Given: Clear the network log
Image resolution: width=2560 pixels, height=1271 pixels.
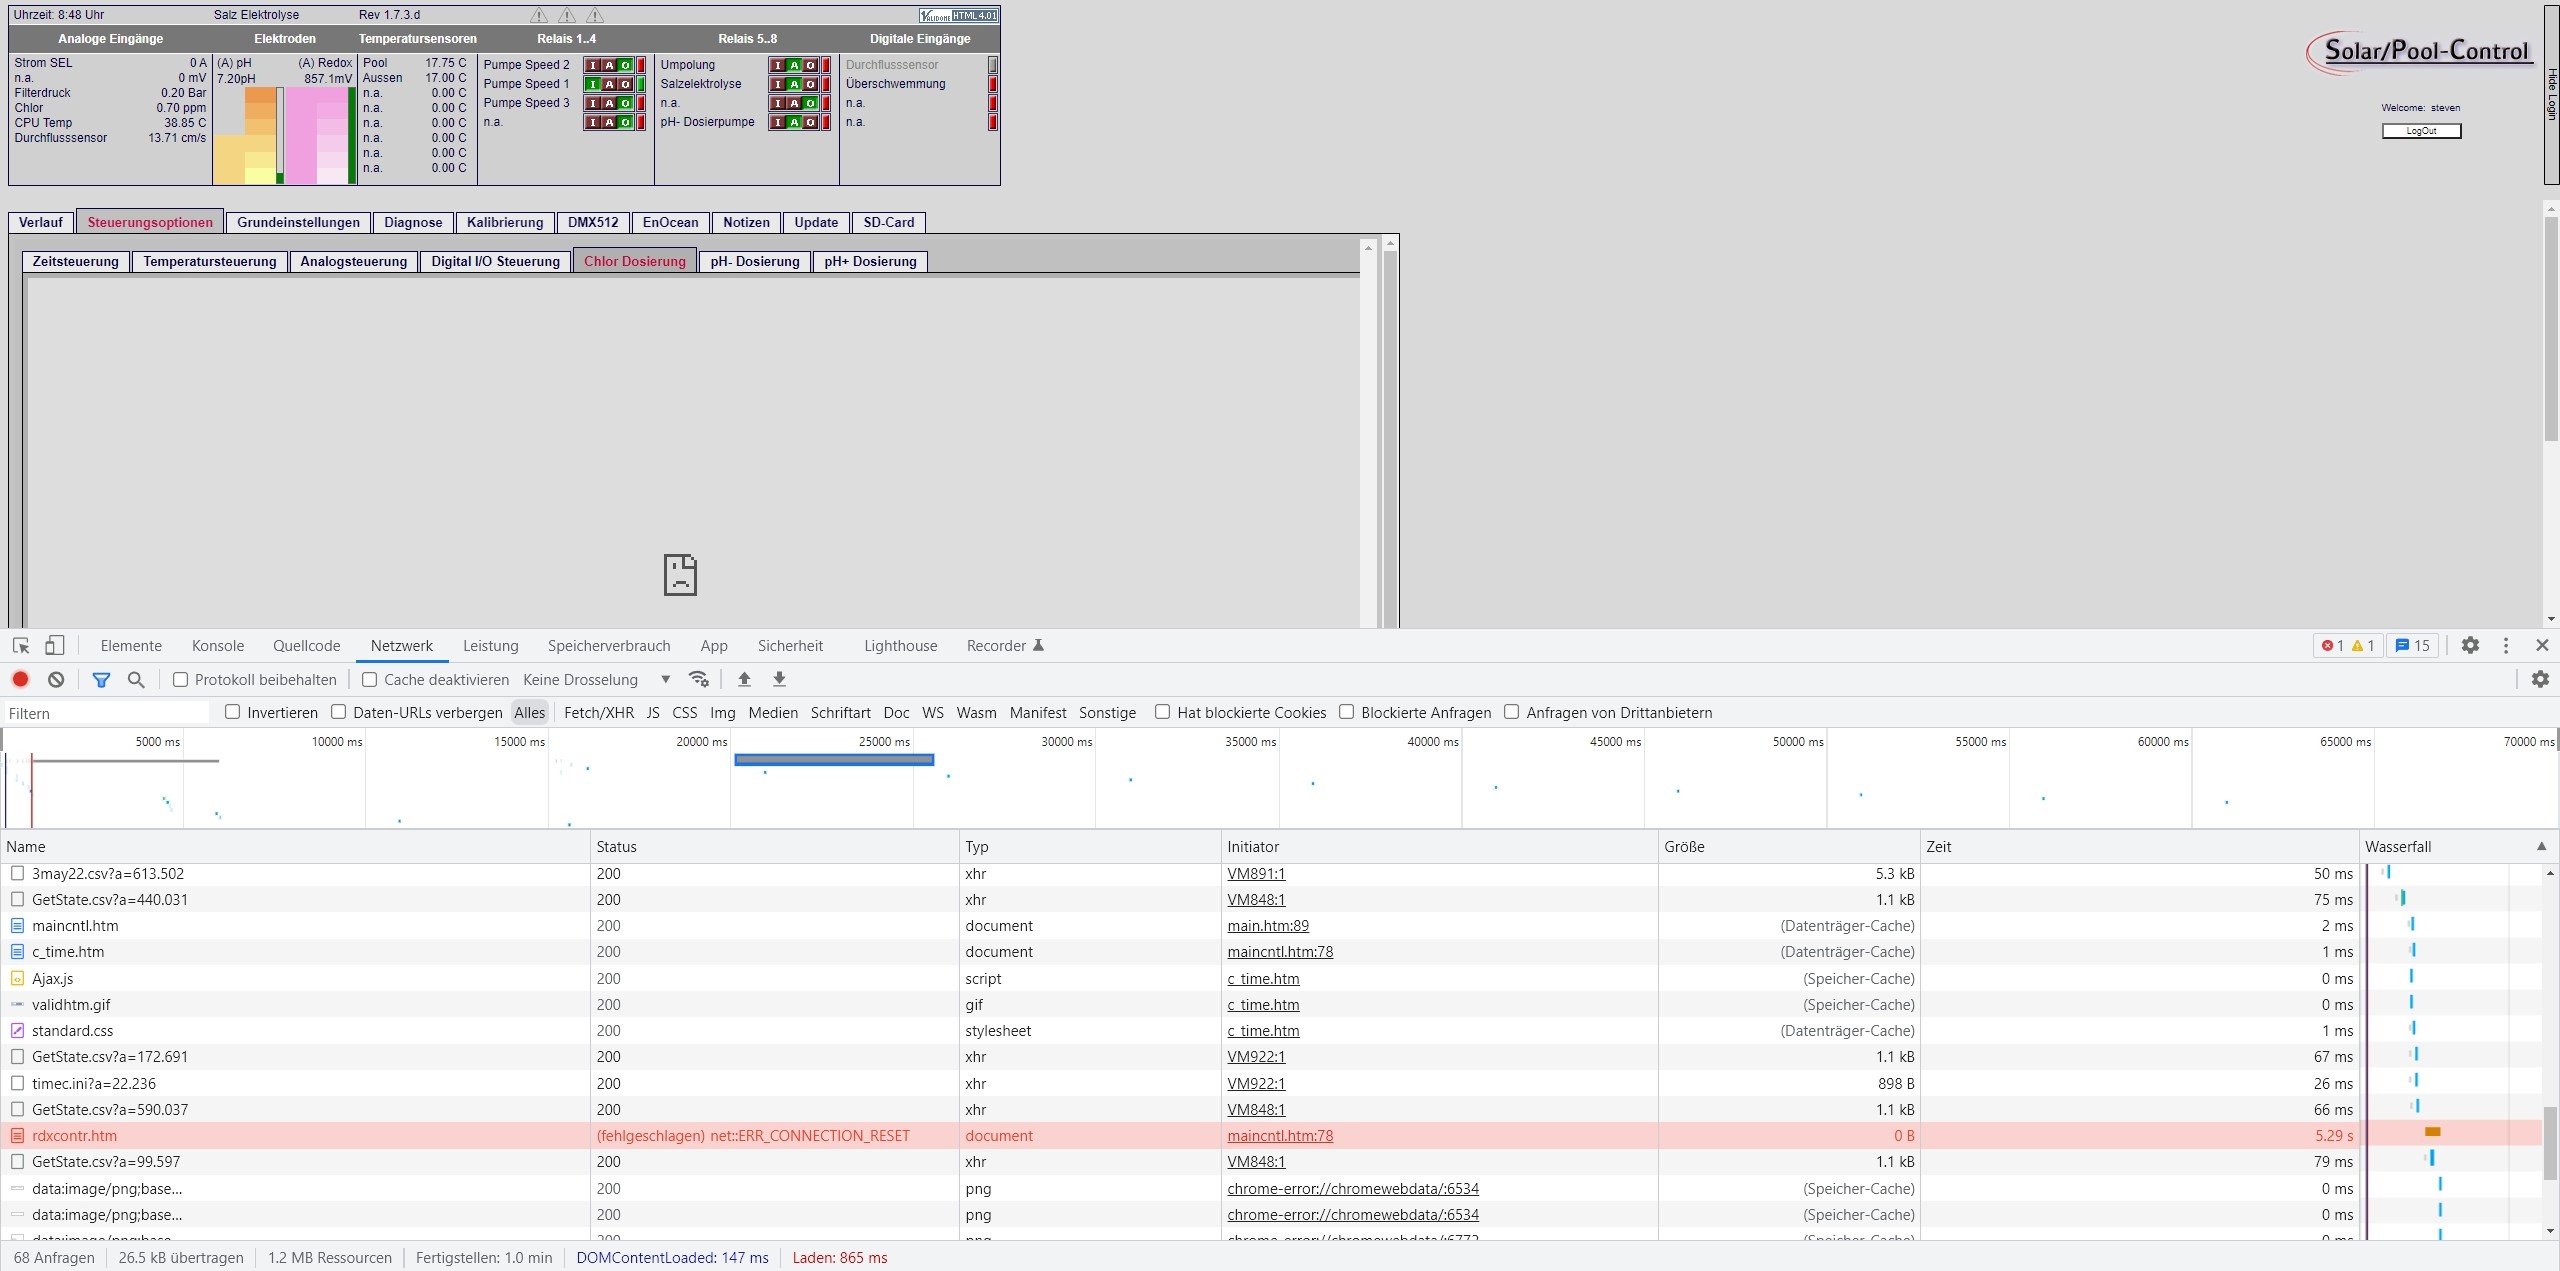Looking at the screenshot, I should click(56, 680).
